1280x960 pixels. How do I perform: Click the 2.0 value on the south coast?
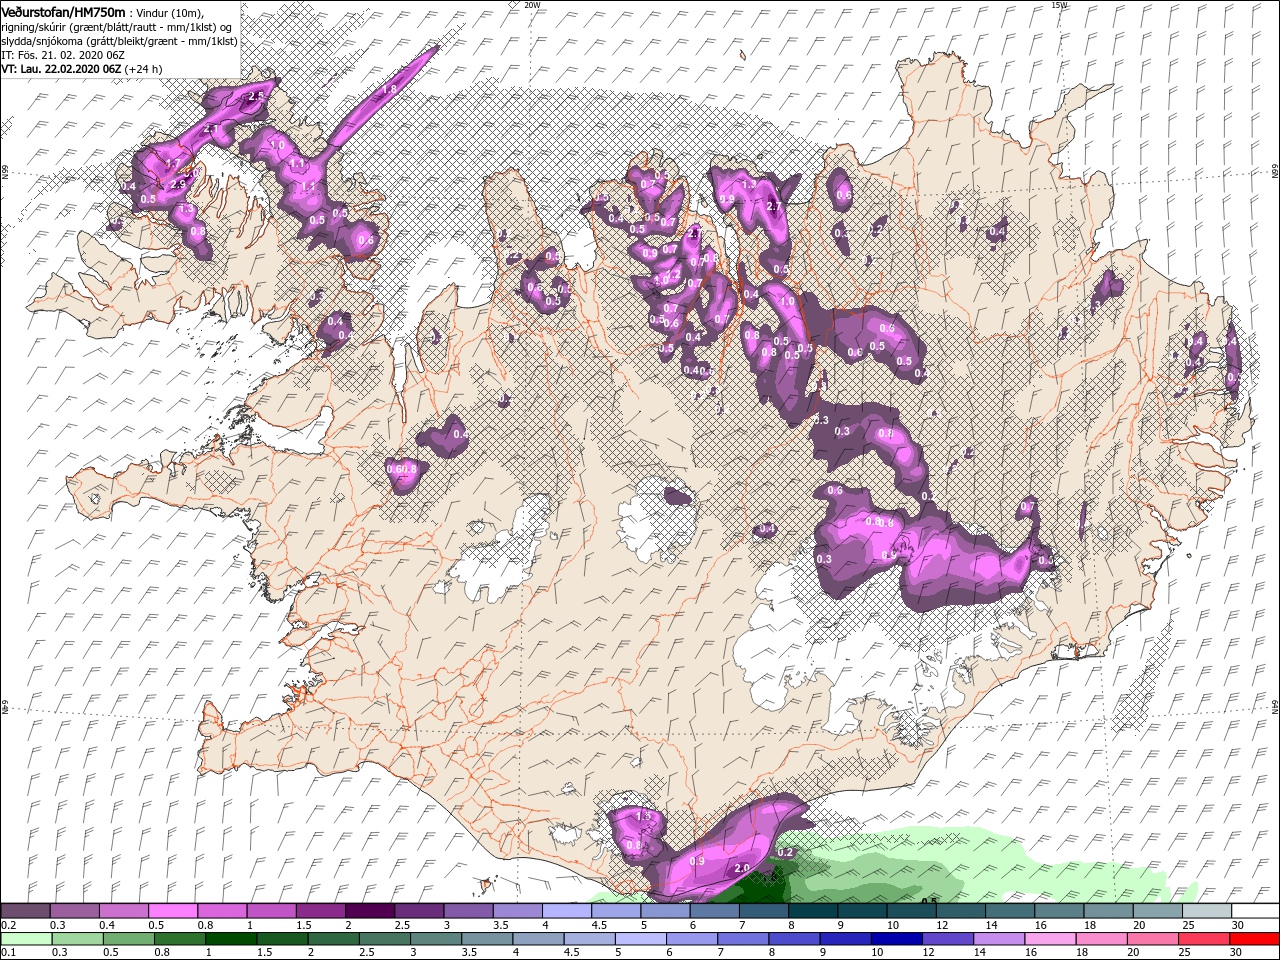[x=742, y=868]
